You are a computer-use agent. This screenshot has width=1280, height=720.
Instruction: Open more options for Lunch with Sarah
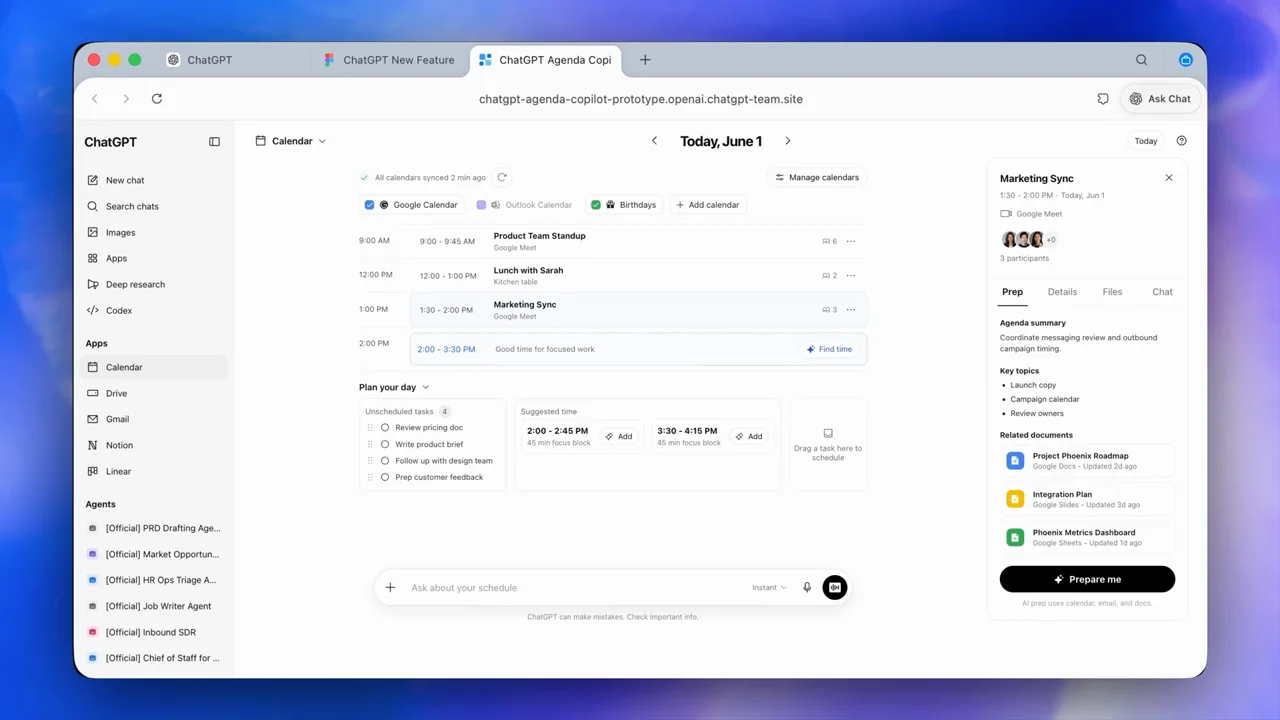(851, 275)
